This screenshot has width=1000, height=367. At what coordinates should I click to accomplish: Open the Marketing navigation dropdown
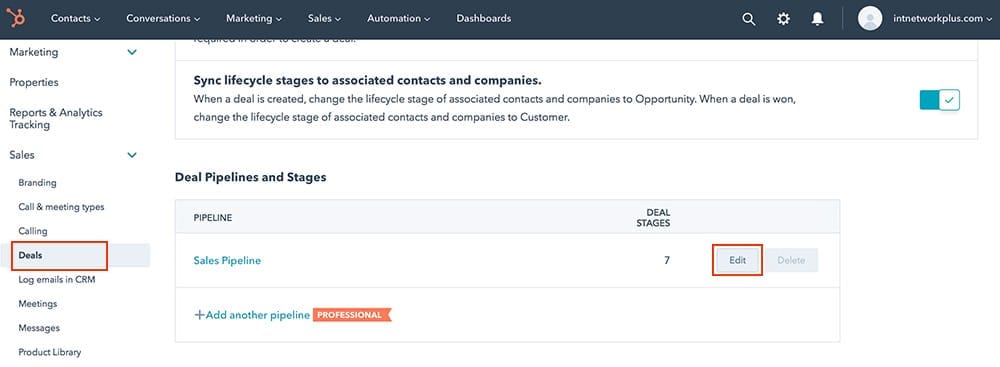tap(254, 19)
